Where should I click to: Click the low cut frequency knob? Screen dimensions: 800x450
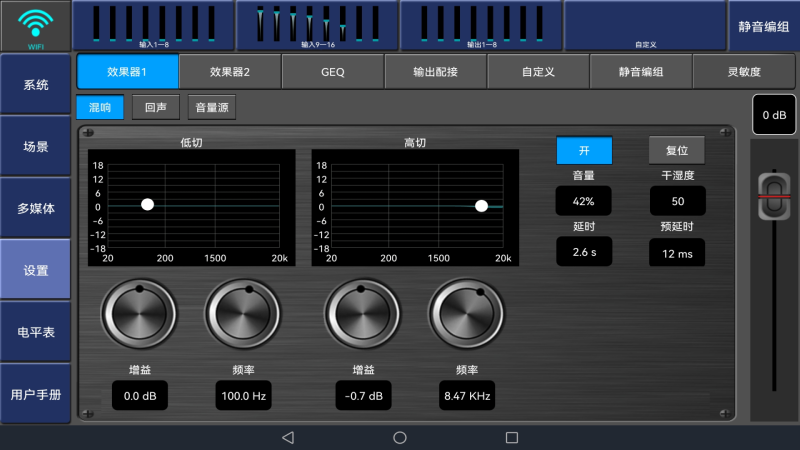[x=241, y=313]
